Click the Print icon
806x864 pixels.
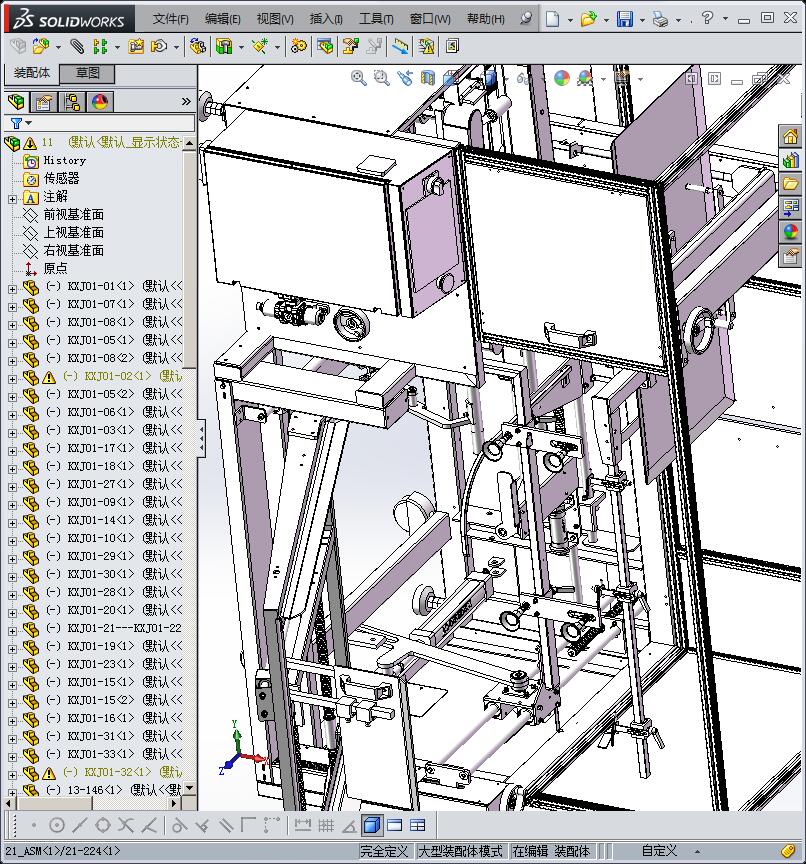click(660, 19)
